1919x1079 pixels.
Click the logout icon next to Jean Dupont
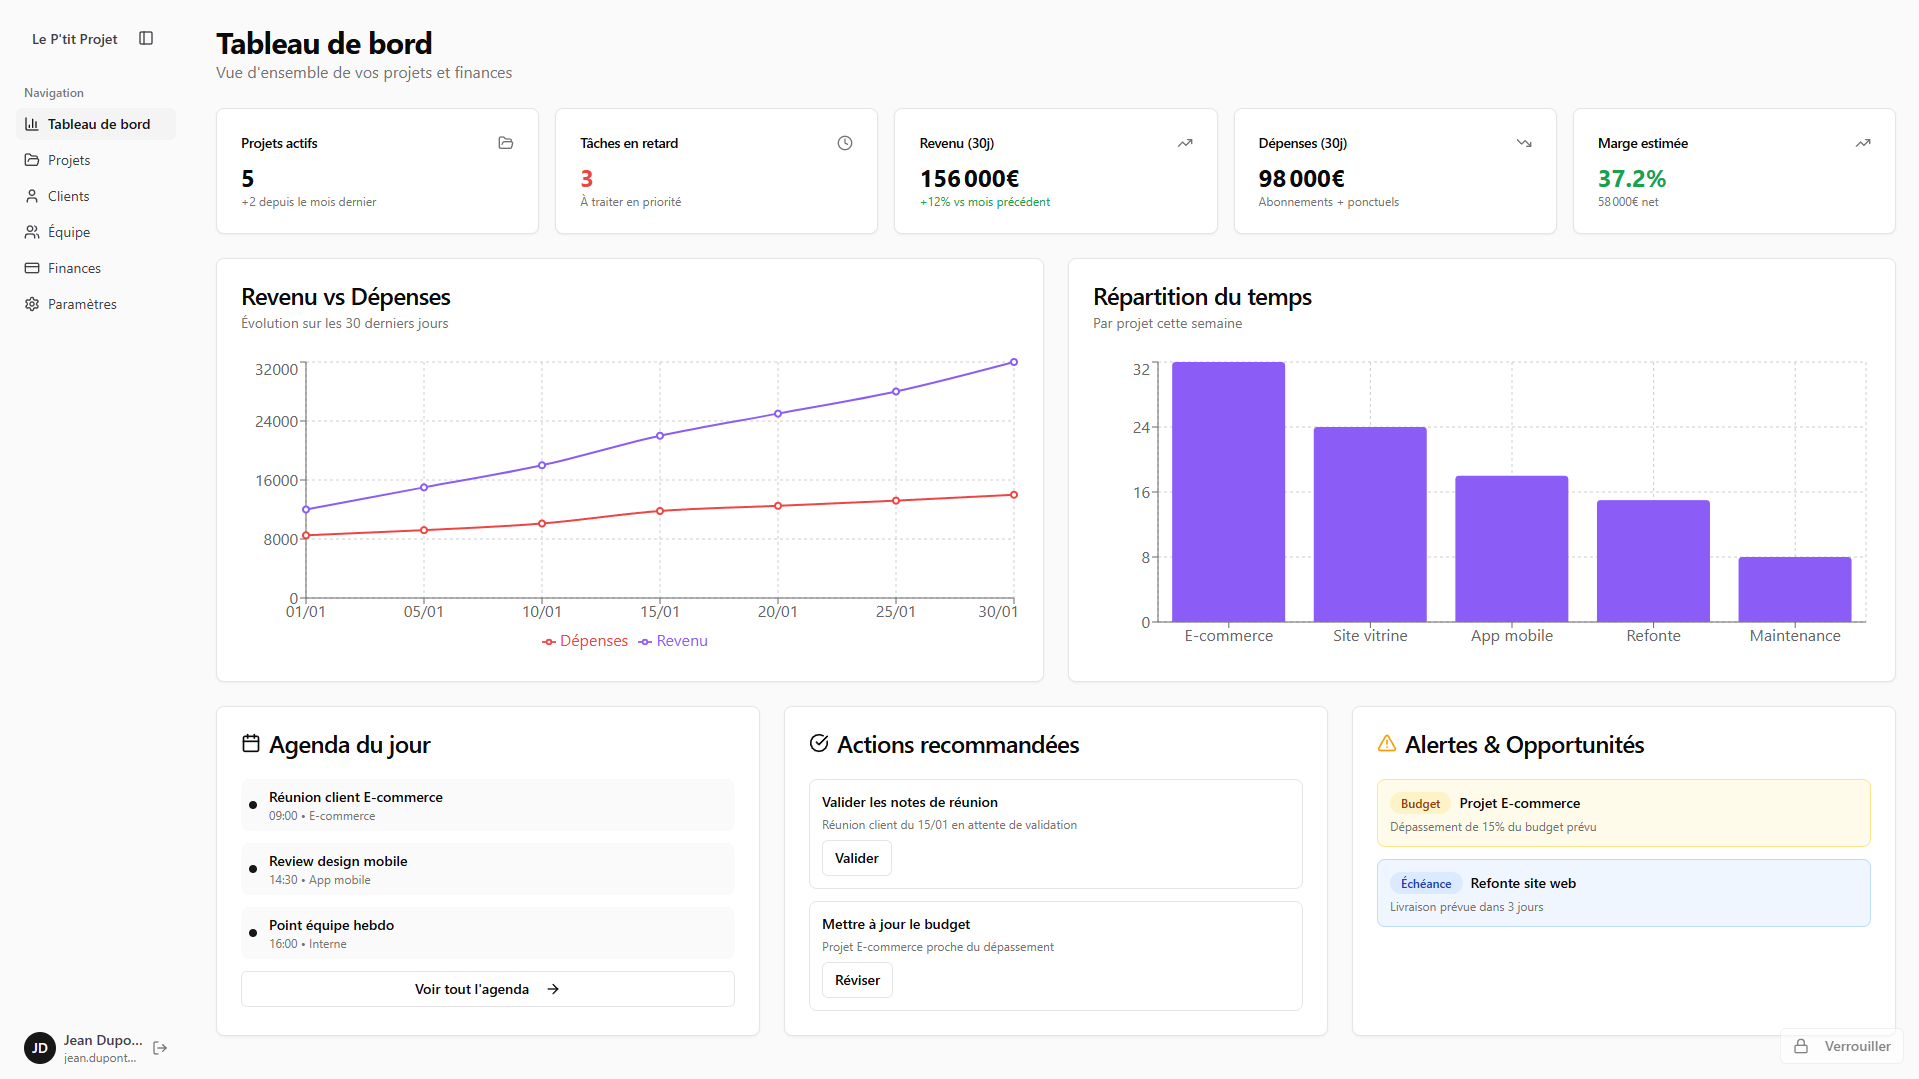coord(160,1048)
